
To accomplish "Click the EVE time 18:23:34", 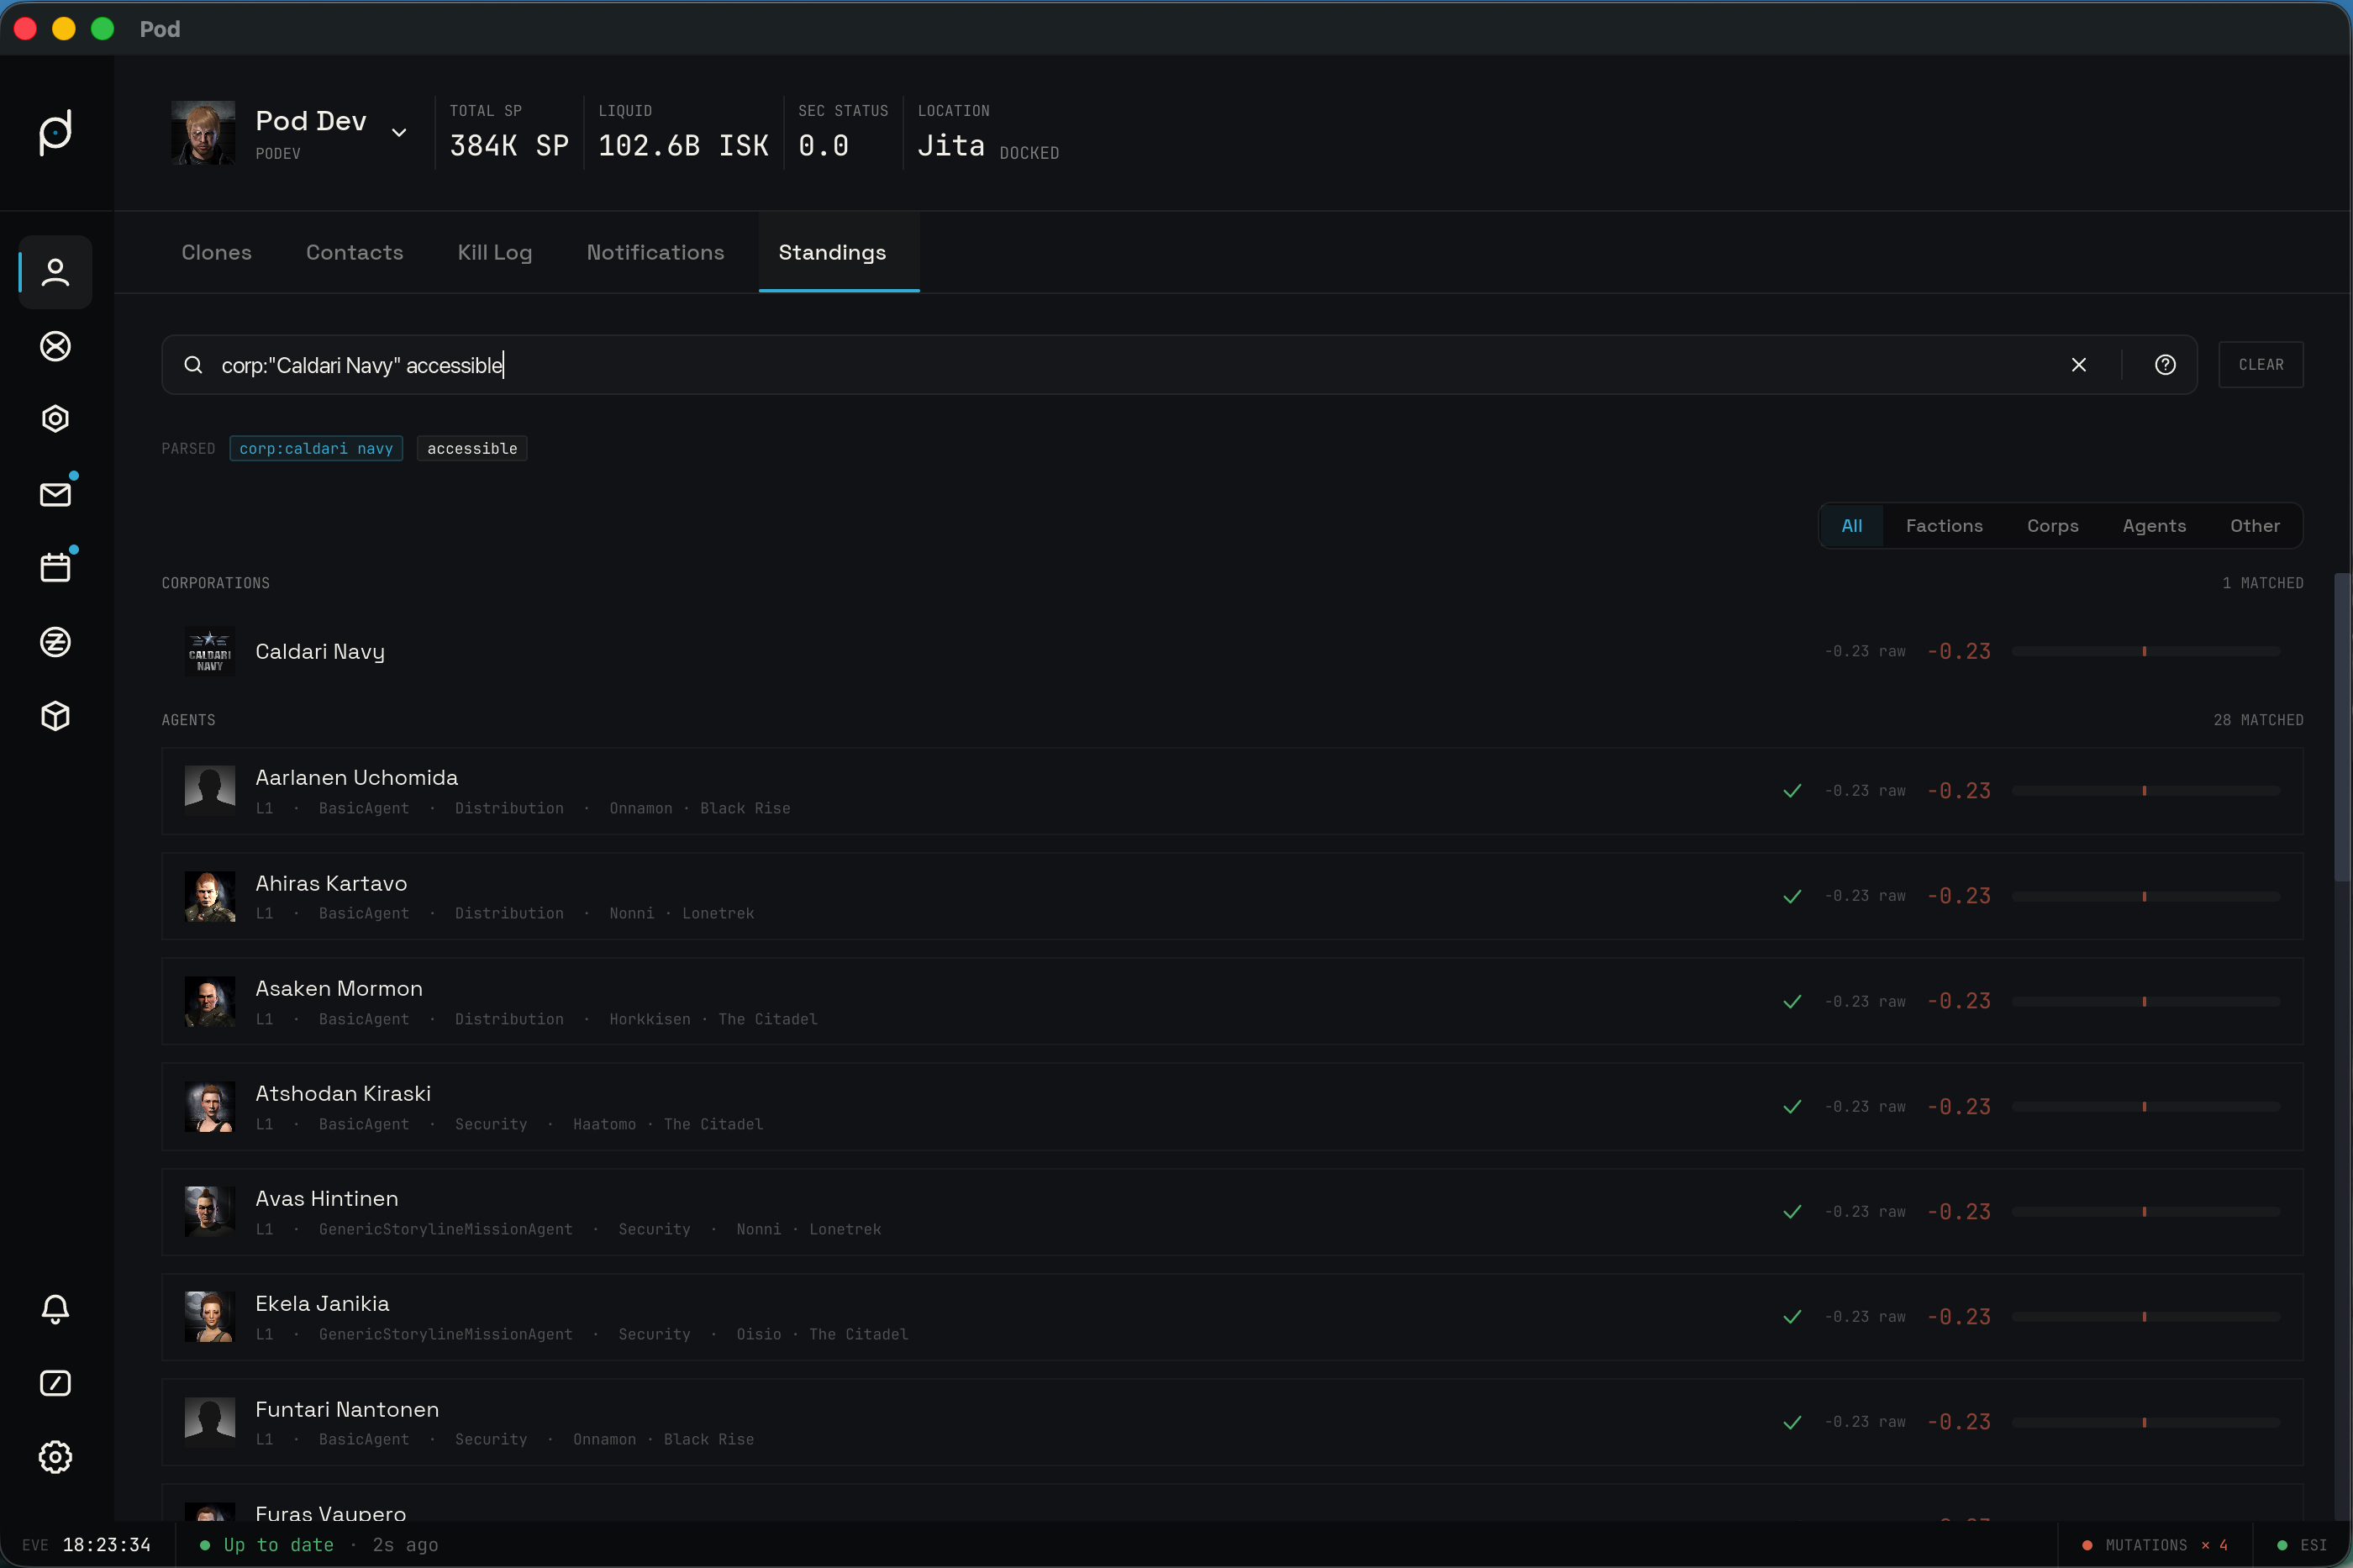I will pos(106,1545).
